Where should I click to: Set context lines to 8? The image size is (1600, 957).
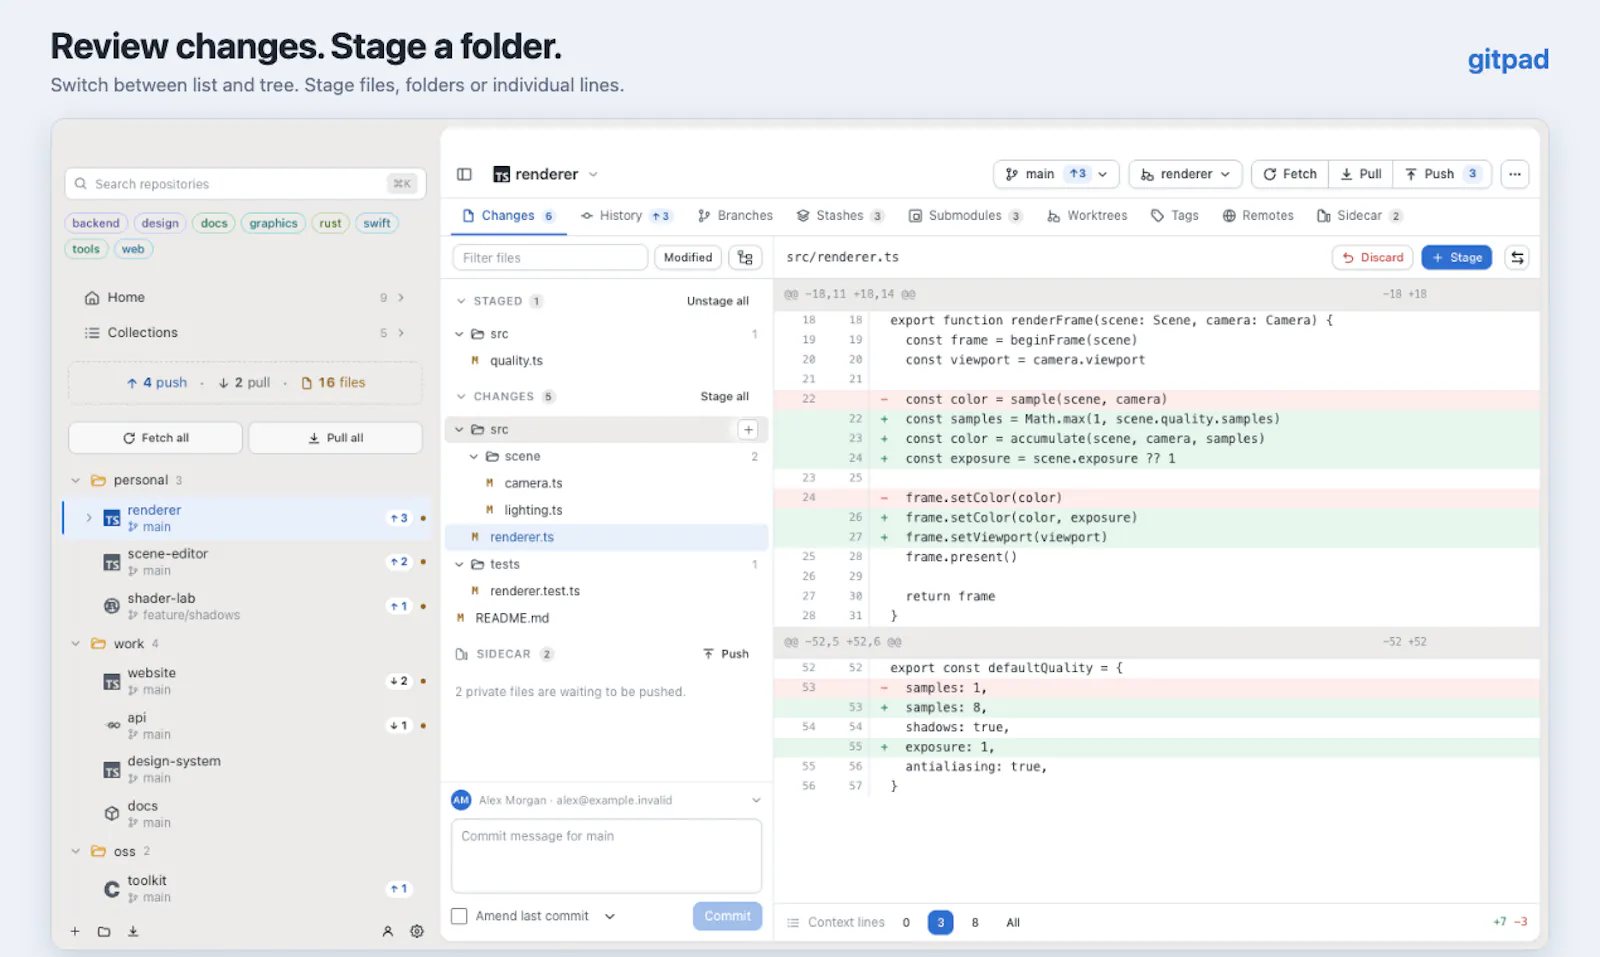[975, 923]
